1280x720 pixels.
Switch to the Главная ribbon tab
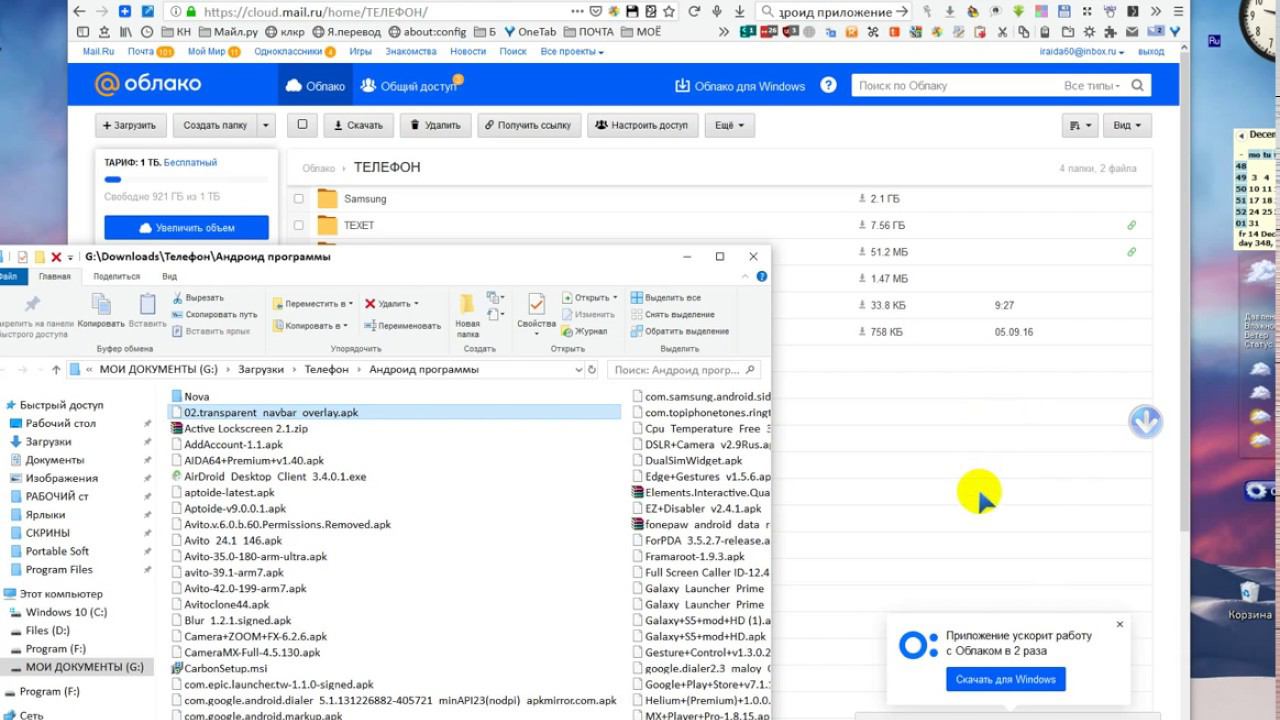coord(55,276)
